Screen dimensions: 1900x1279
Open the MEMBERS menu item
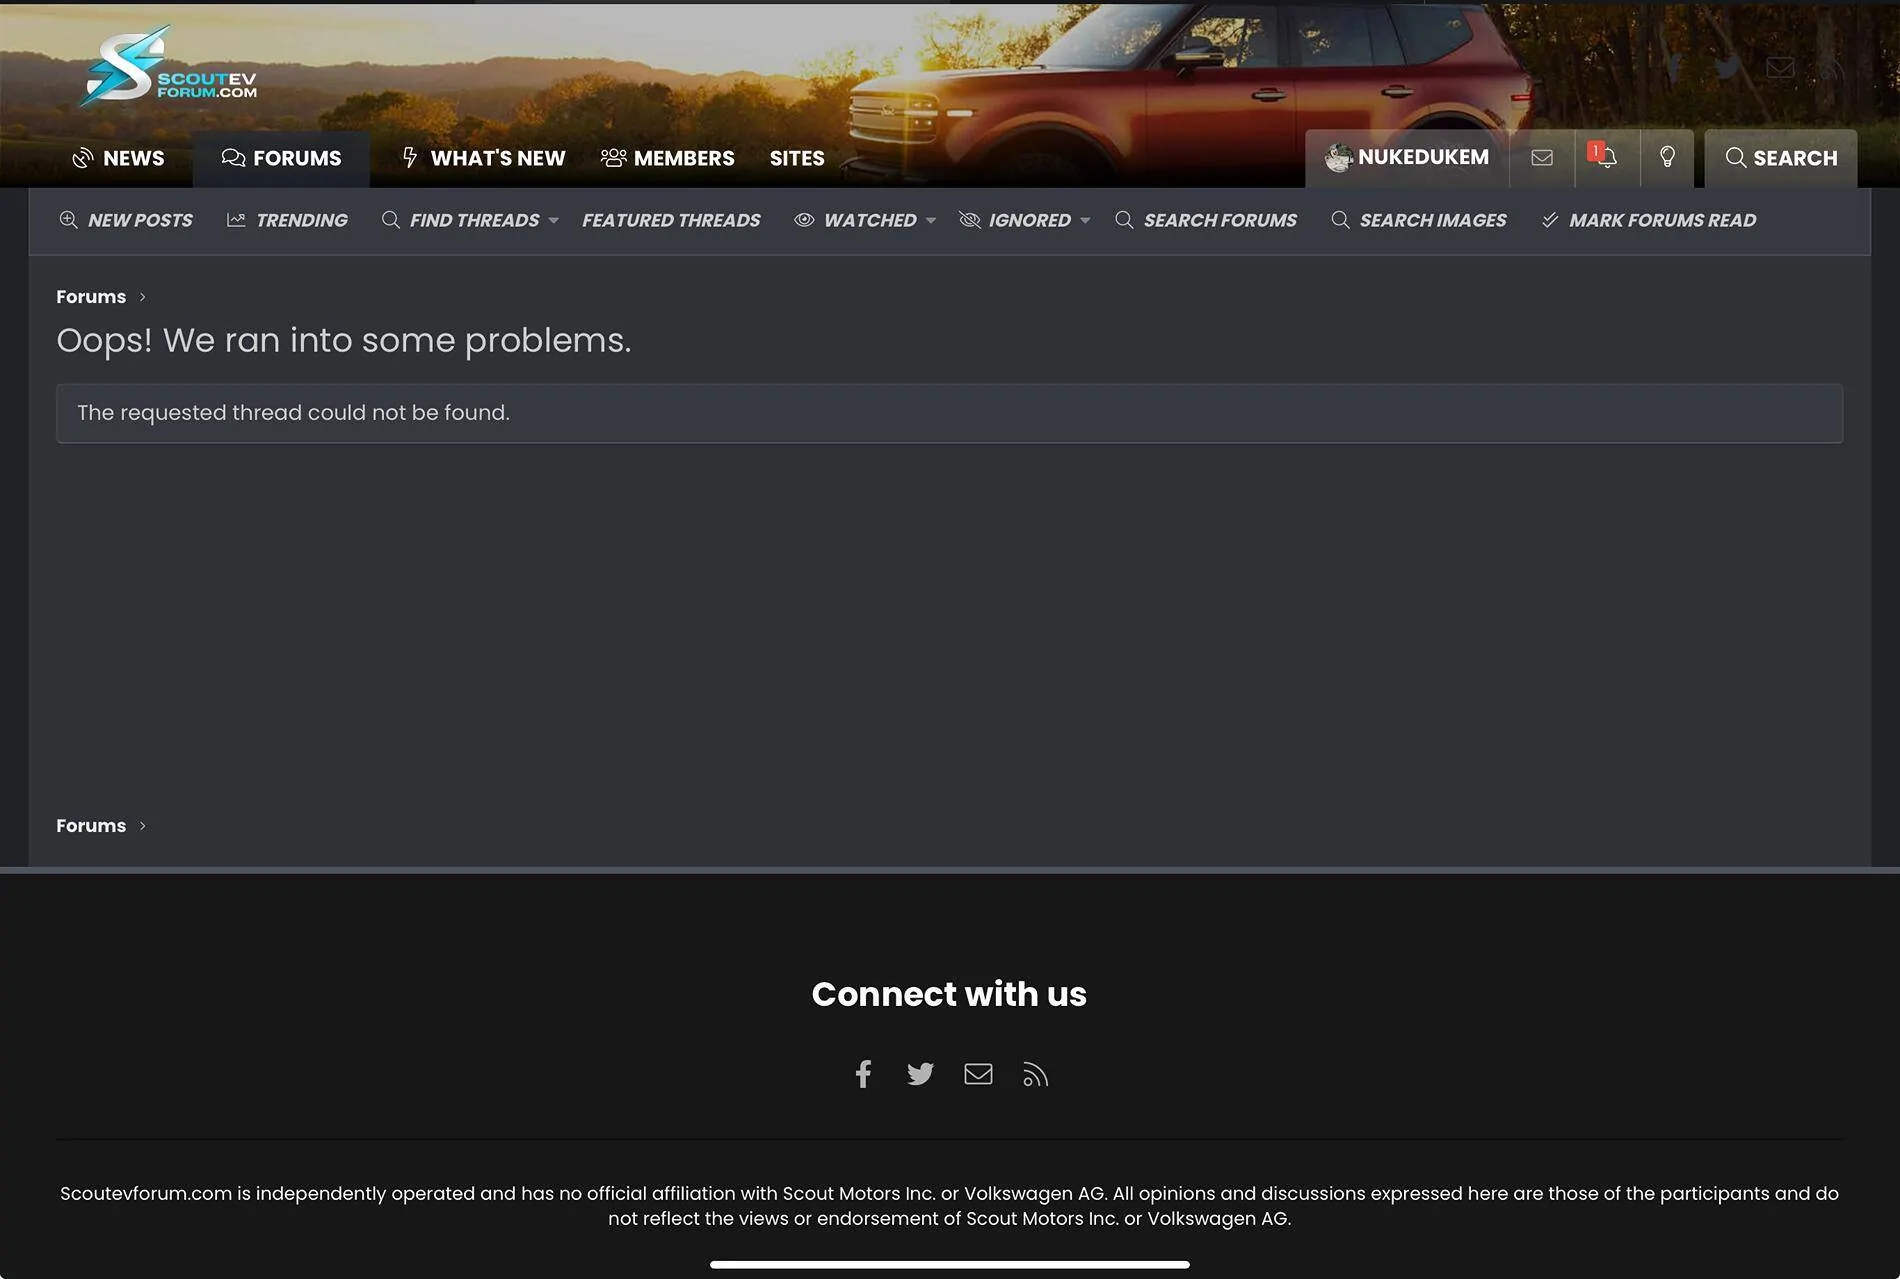(x=667, y=158)
